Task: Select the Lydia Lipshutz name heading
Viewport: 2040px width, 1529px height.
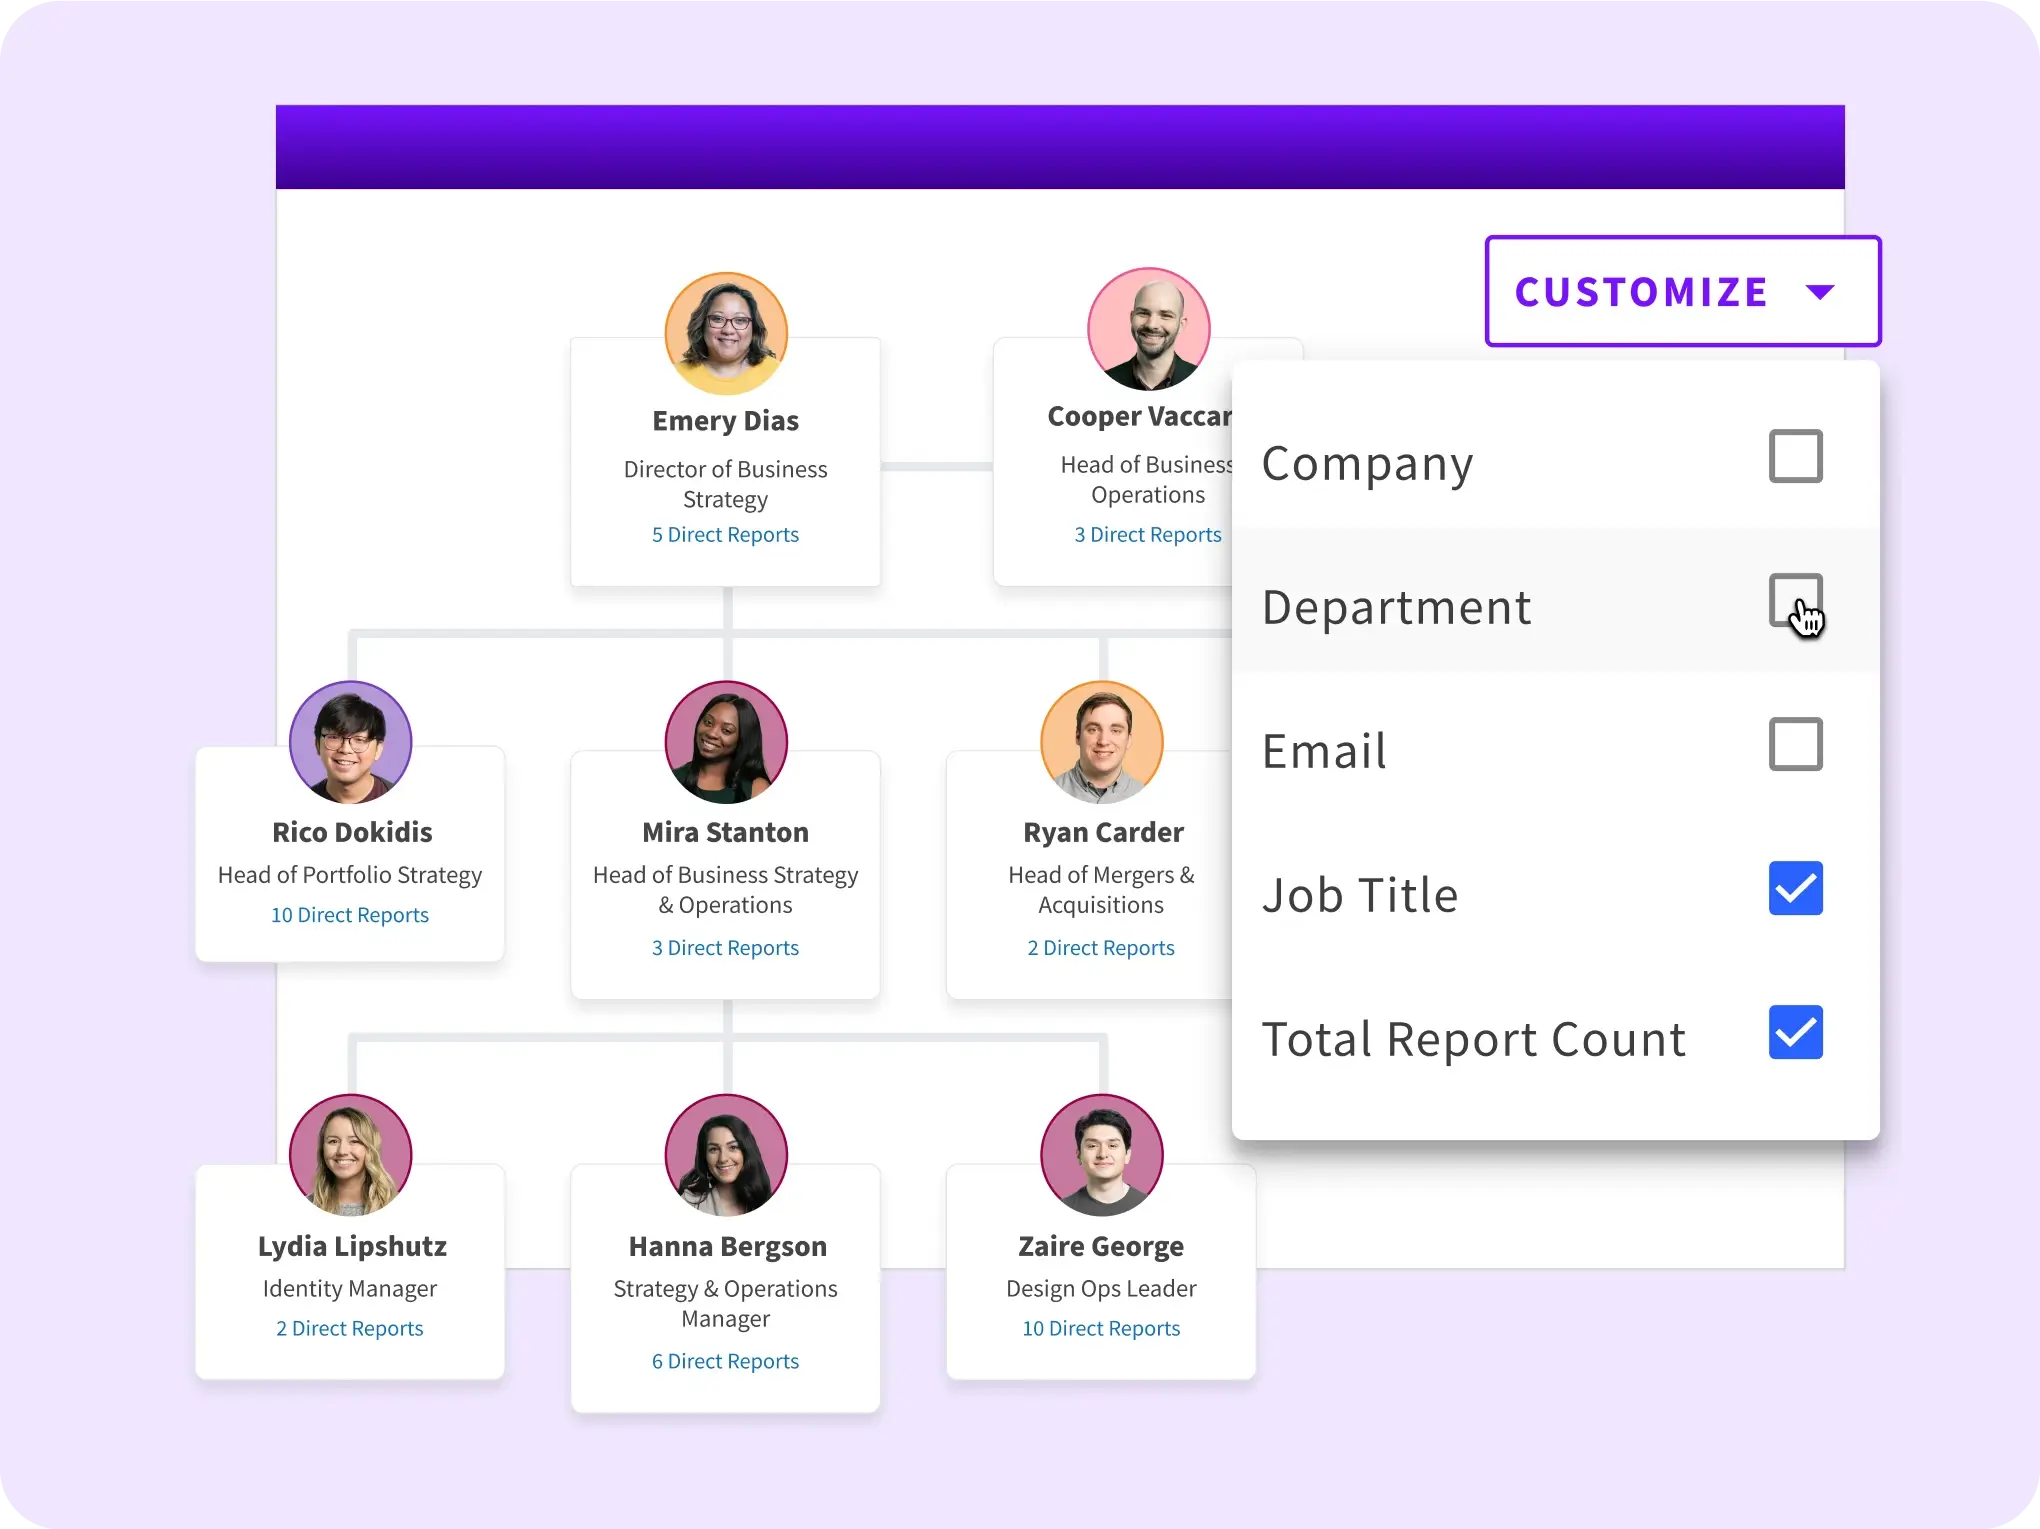Action: (x=352, y=1246)
